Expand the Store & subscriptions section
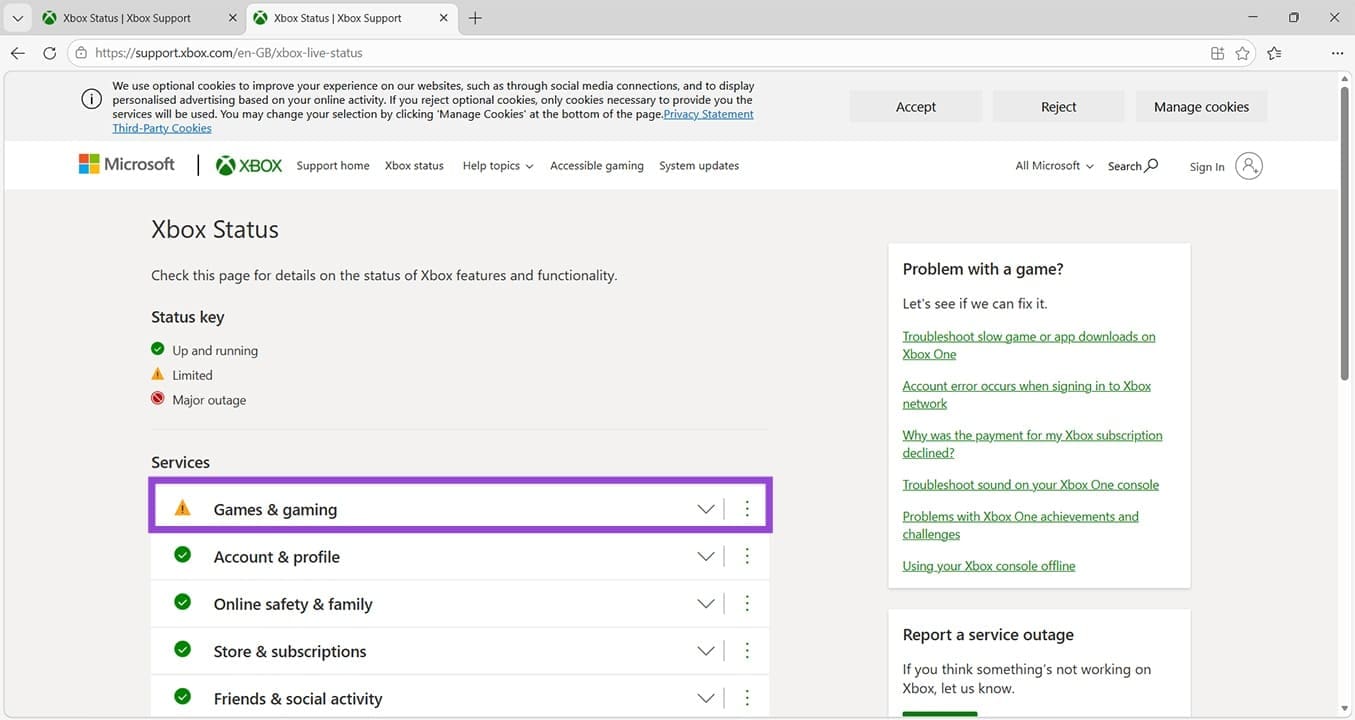1355x720 pixels. [706, 651]
